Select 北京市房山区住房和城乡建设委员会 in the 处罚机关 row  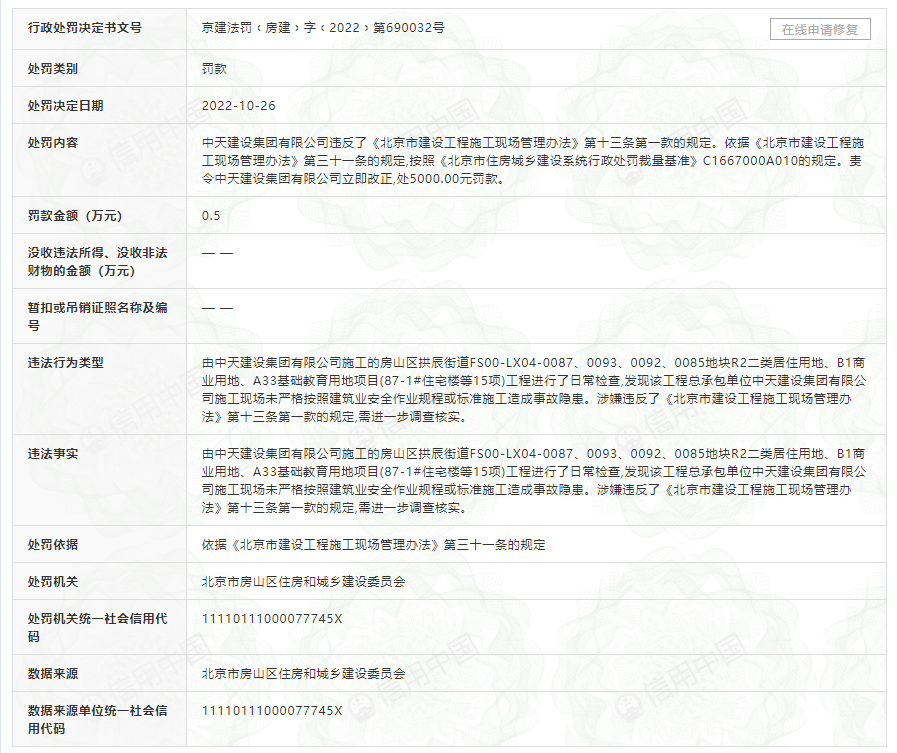coord(303,581)
